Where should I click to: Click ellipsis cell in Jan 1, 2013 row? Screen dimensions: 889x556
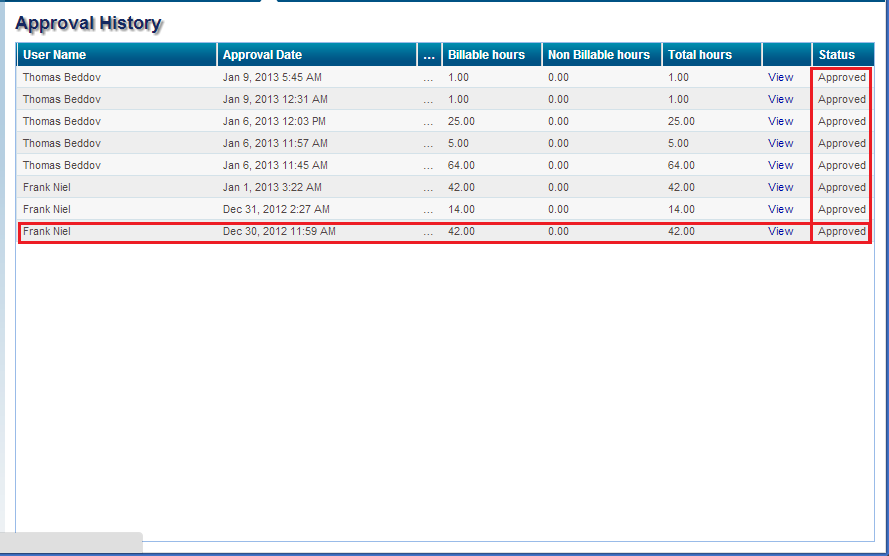(x=429, y=187)
